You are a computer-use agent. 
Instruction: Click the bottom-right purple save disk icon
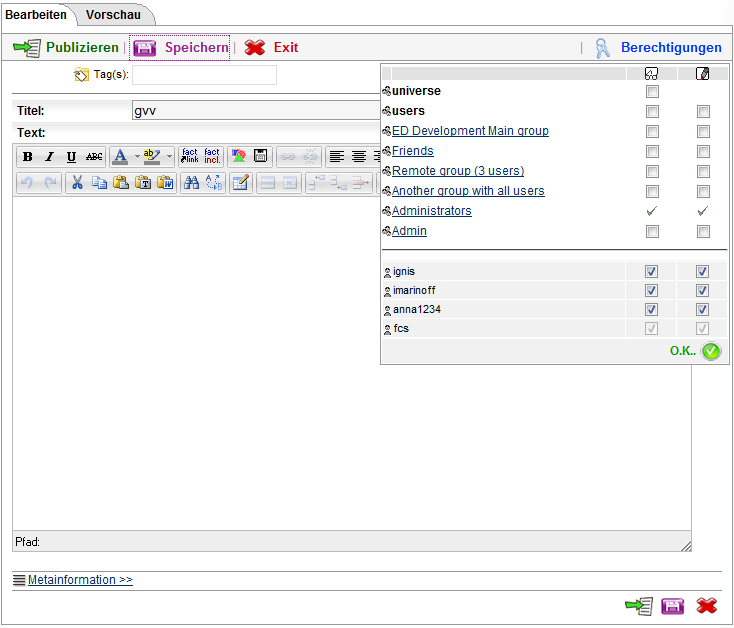click(673, 606)
